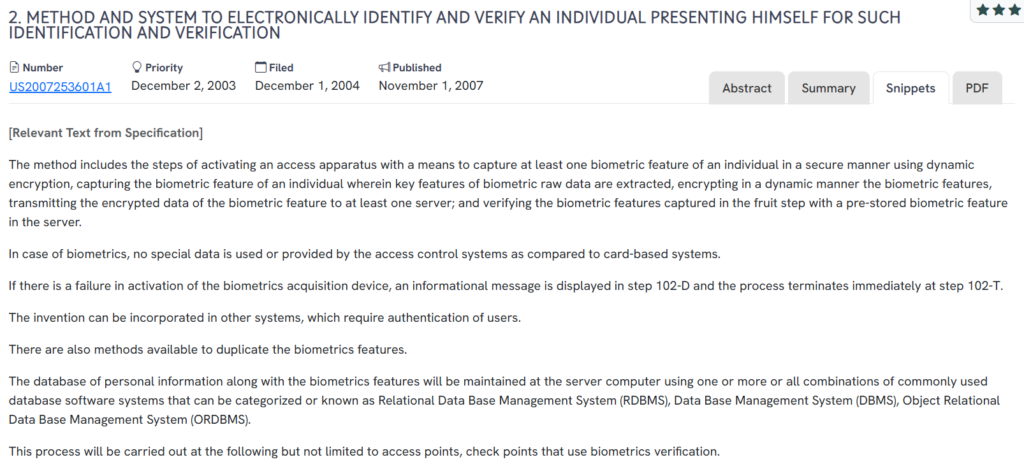Click the published date November 1, 2007
1024x476 pixels.
(x=430, y=86)
